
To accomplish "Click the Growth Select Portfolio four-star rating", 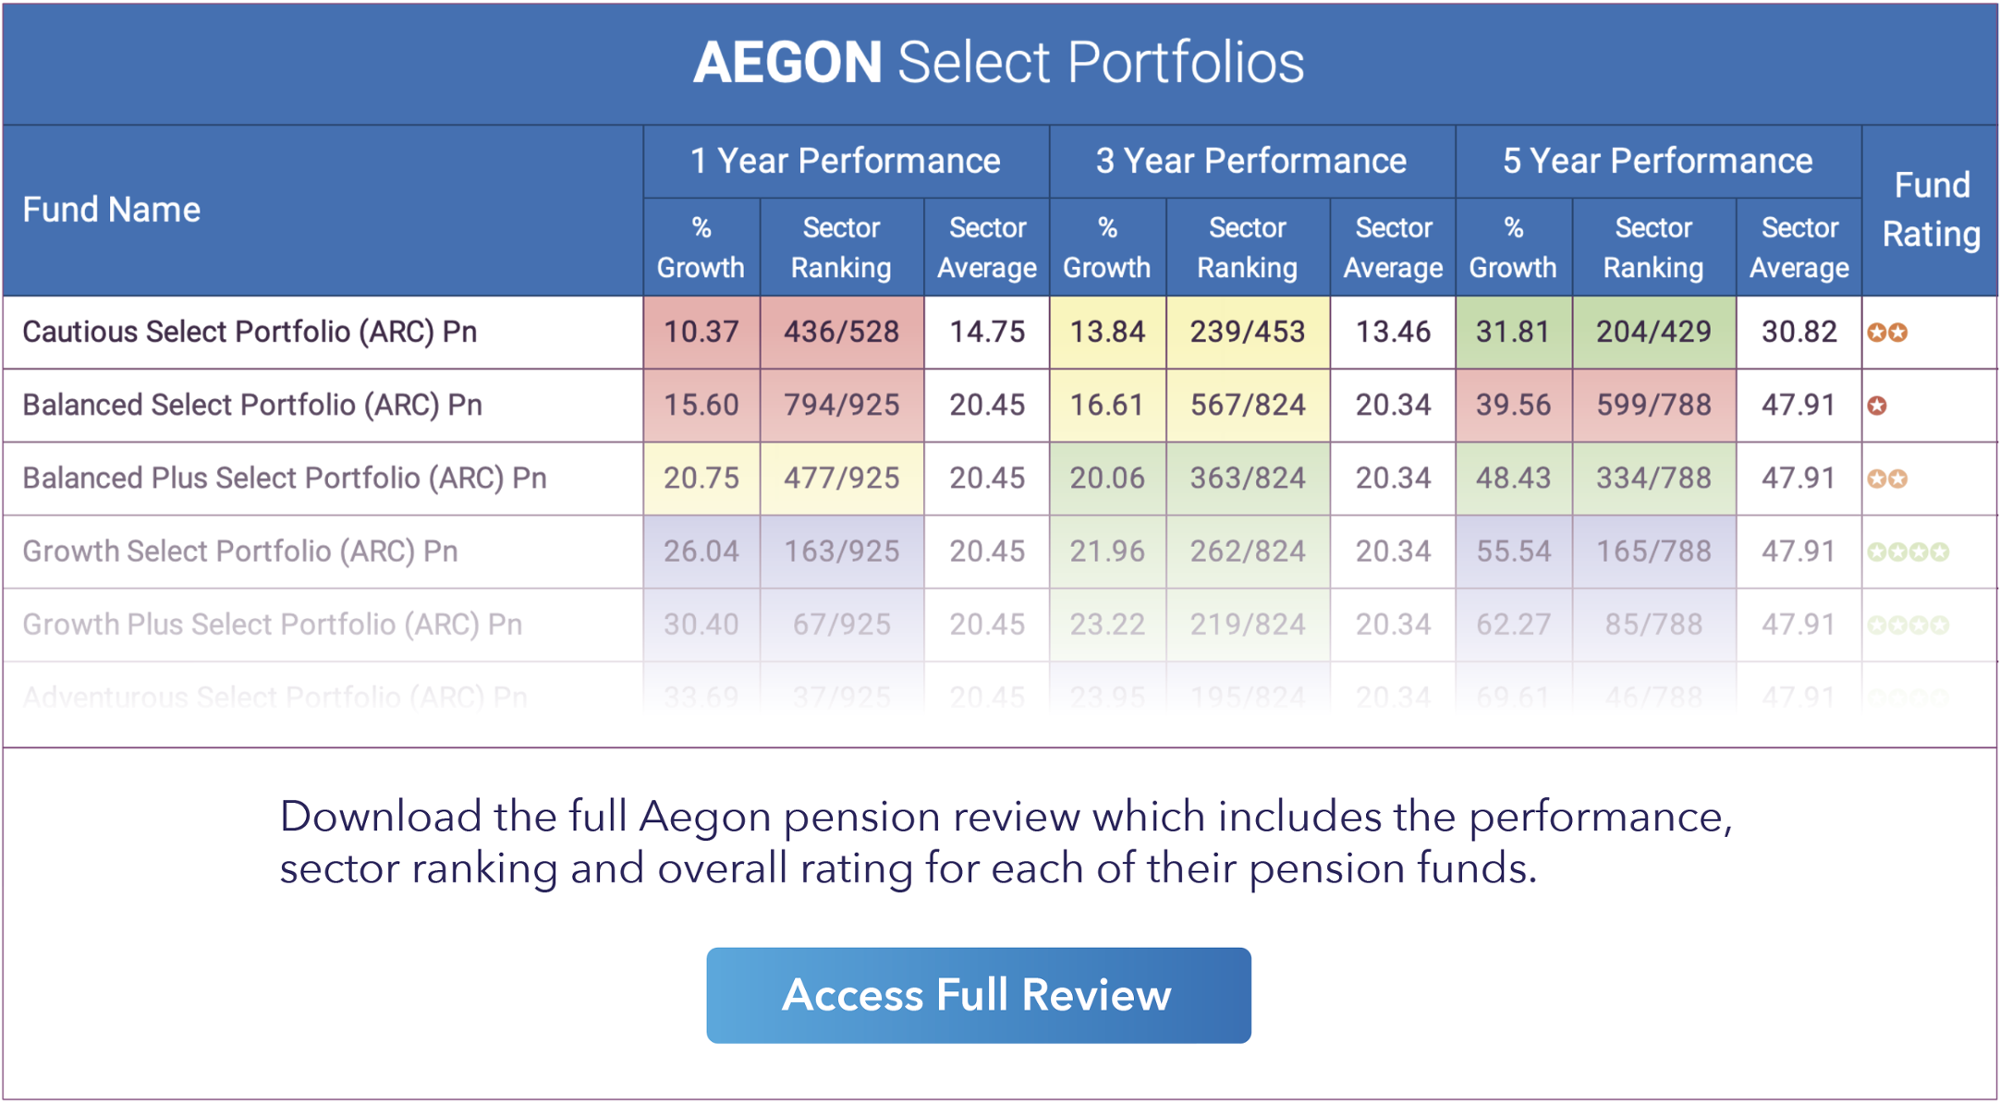I will [x=1908, y=552].
